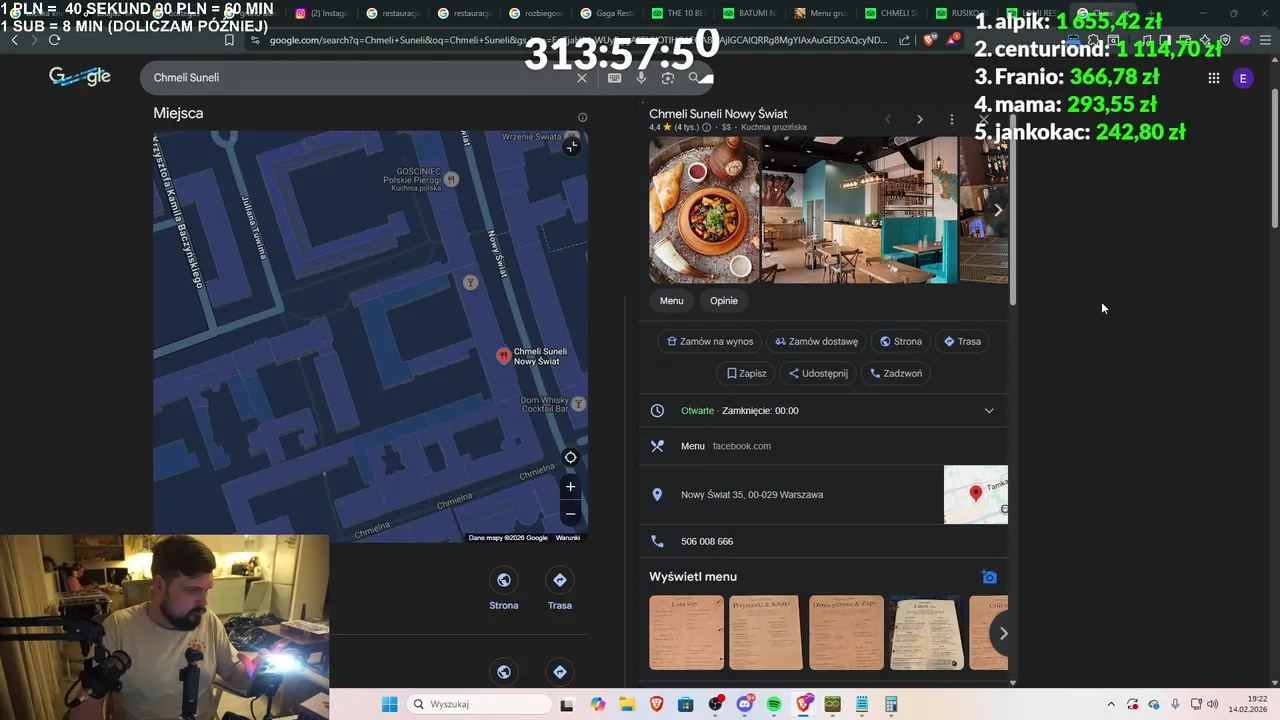
Task: Open the Google apps grid
Action: point(1213,78)
